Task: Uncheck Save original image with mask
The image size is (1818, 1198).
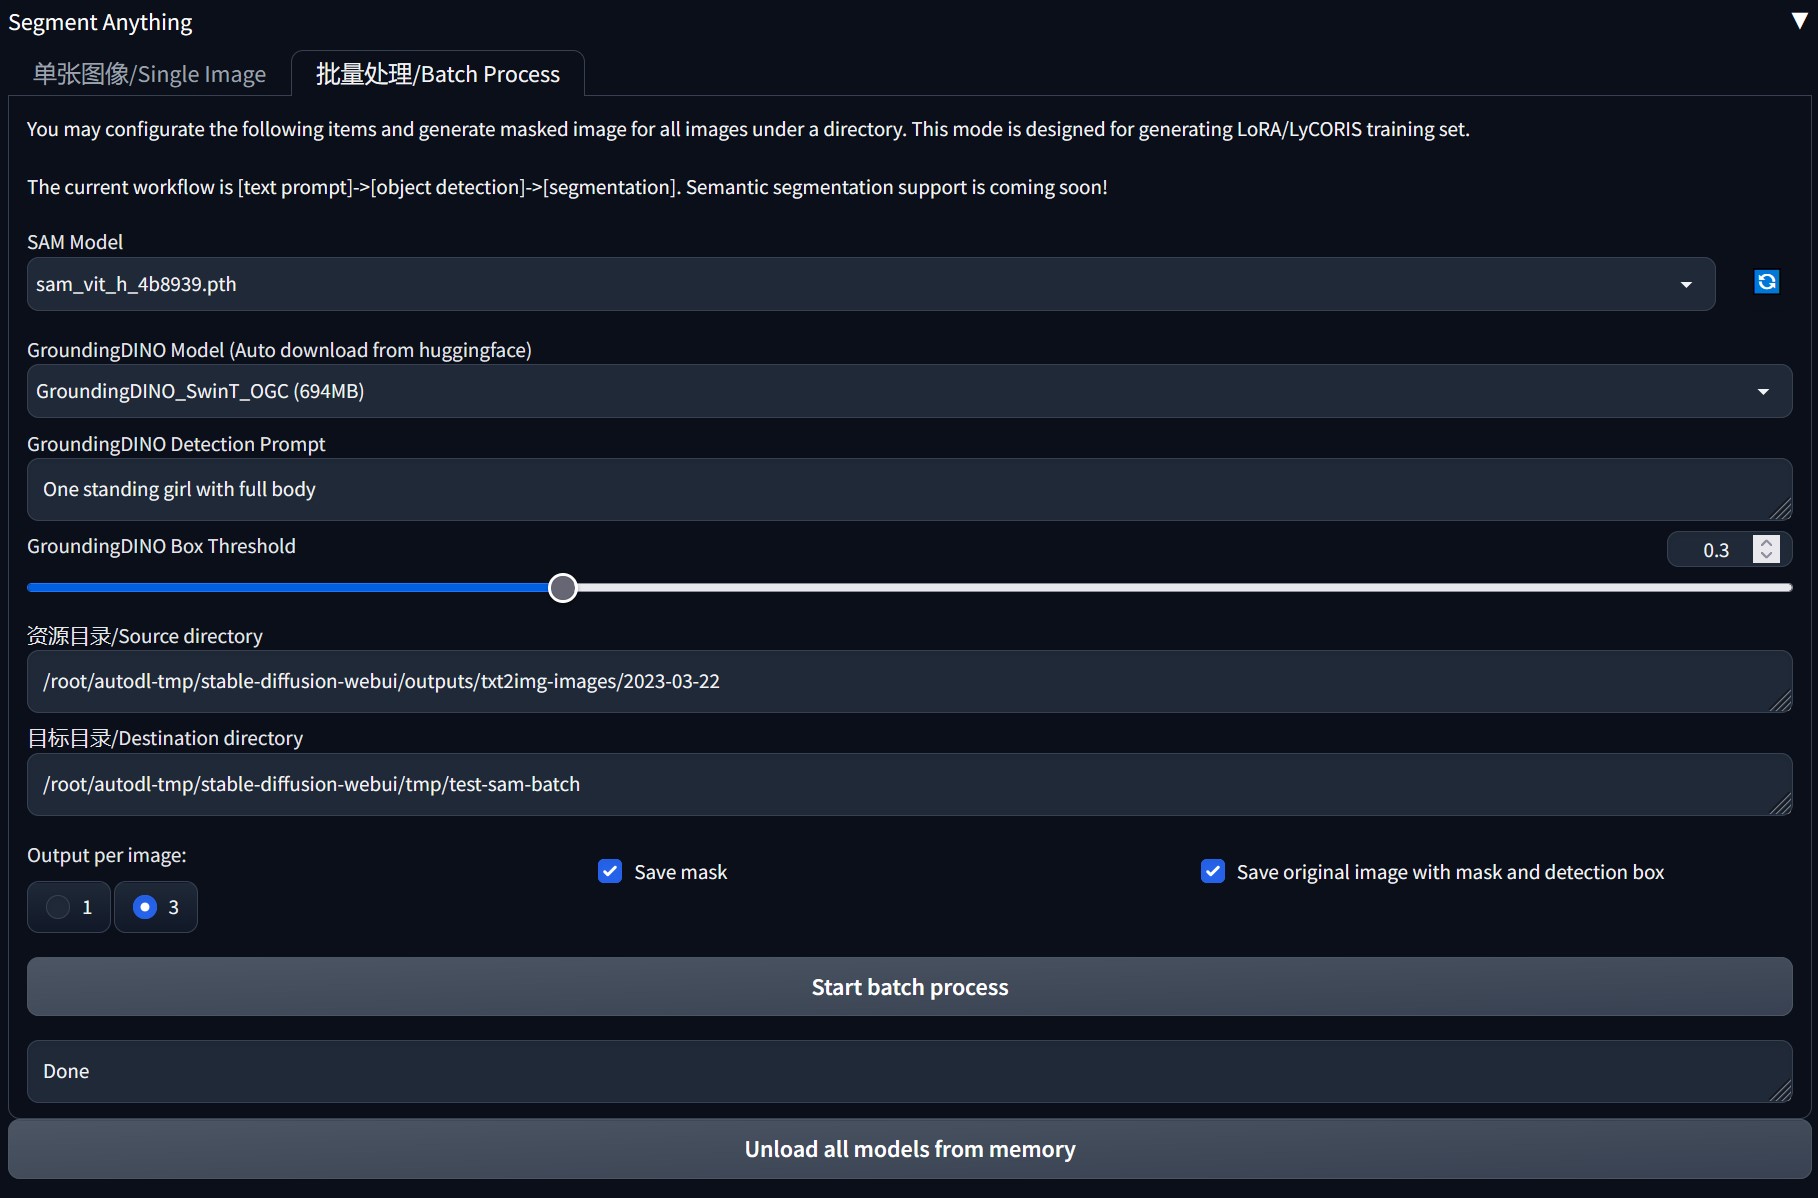Action: coord(1213,871)
